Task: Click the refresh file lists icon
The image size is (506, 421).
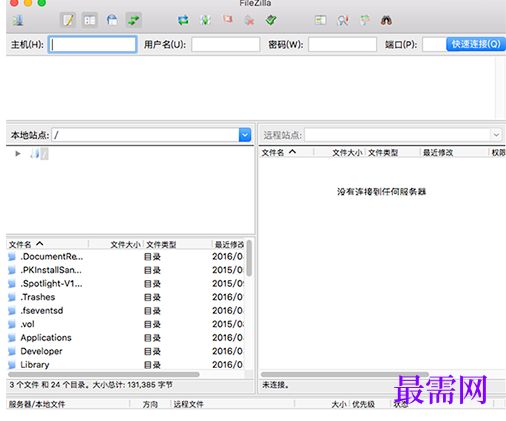Action: point(183,21)
